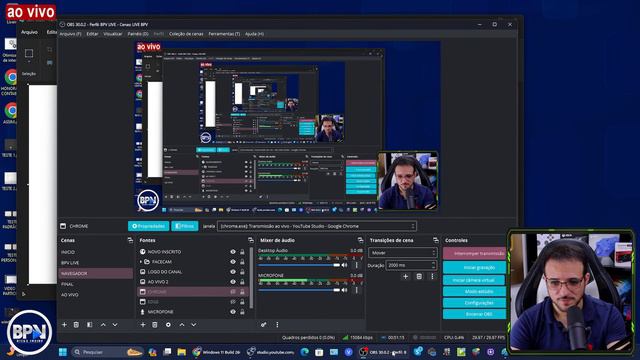Click Iniciar câmera virtual button
This screenshot has height=360, width=640.
click(475, 280)
